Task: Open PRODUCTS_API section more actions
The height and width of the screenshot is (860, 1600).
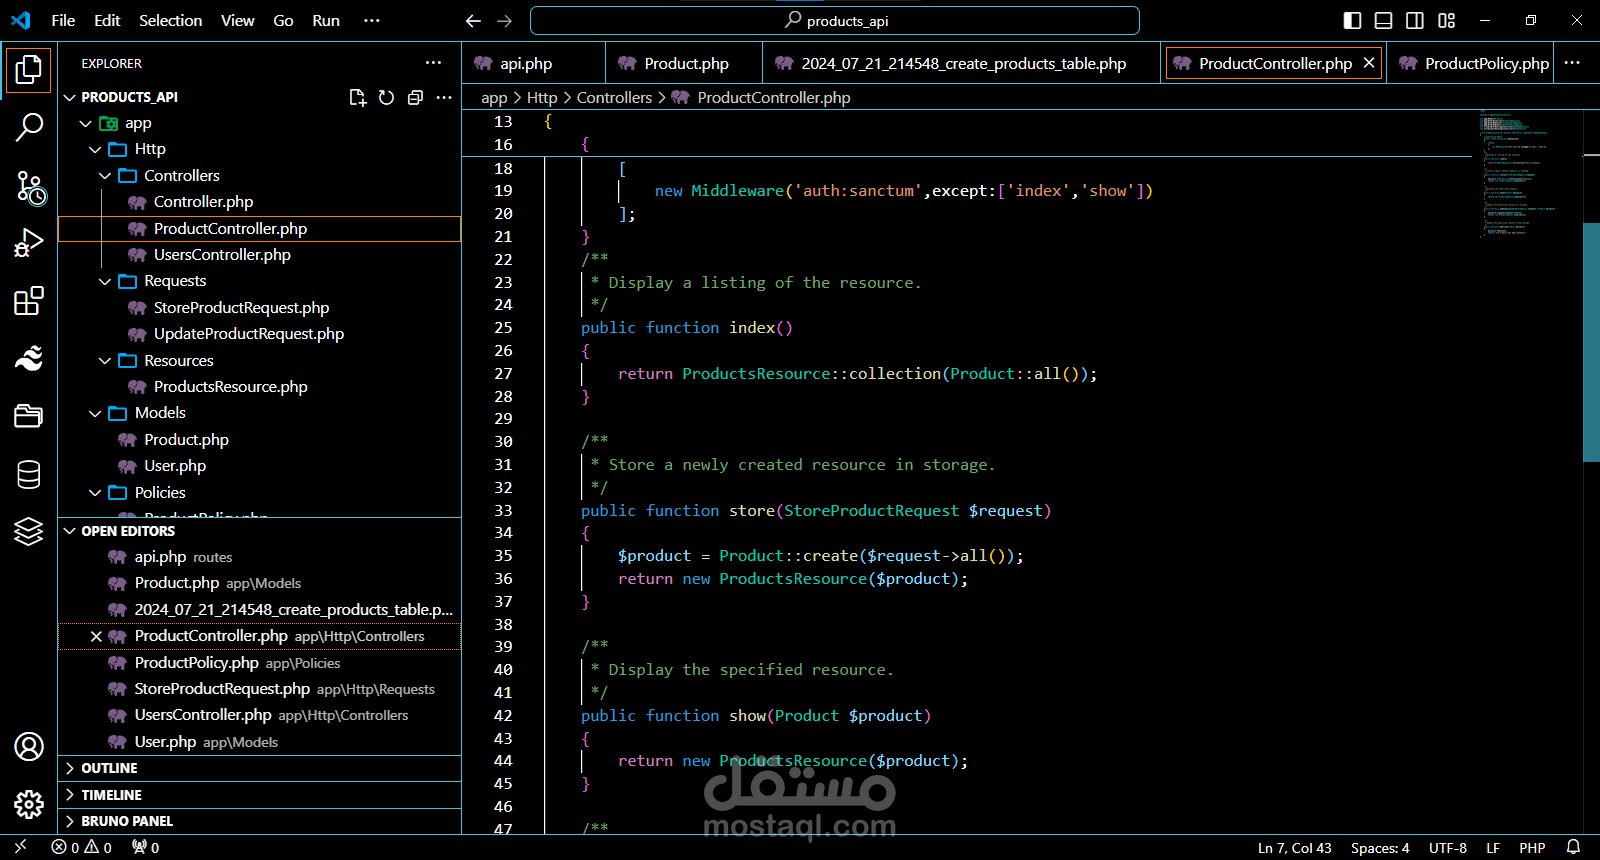Action: [444, 97]
